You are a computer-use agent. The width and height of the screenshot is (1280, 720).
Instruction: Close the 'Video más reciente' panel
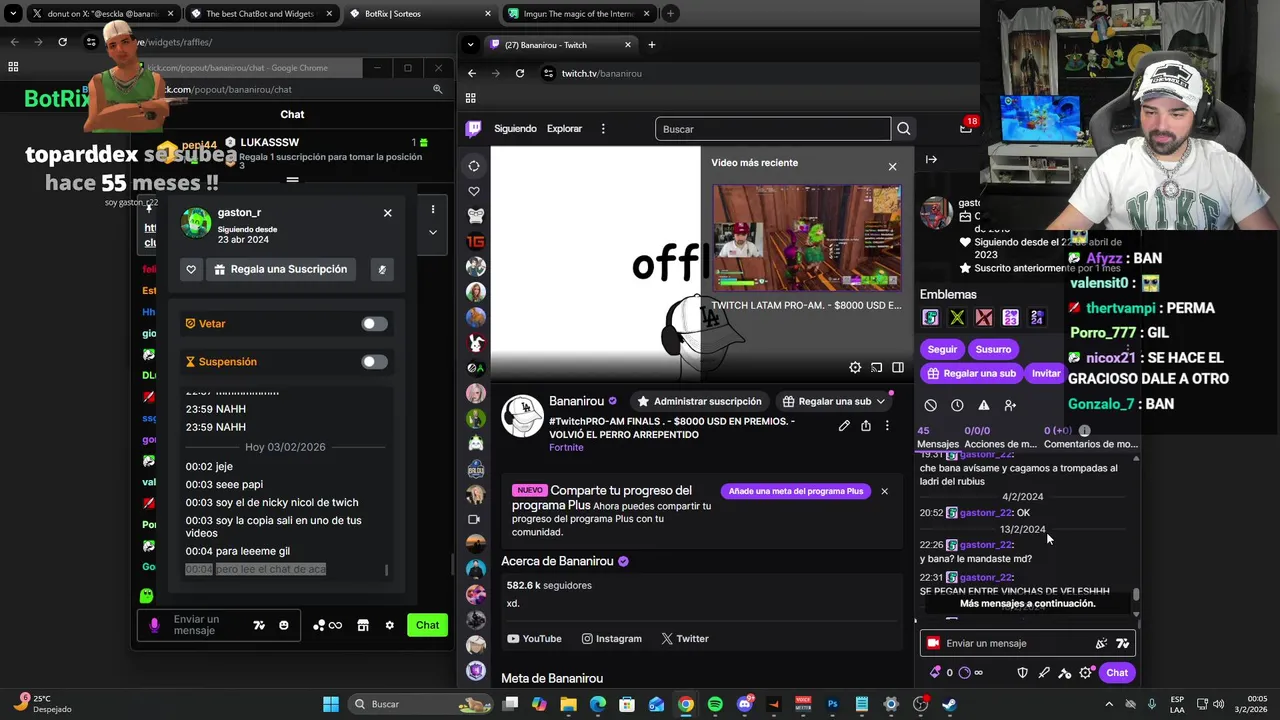point(892,166)
